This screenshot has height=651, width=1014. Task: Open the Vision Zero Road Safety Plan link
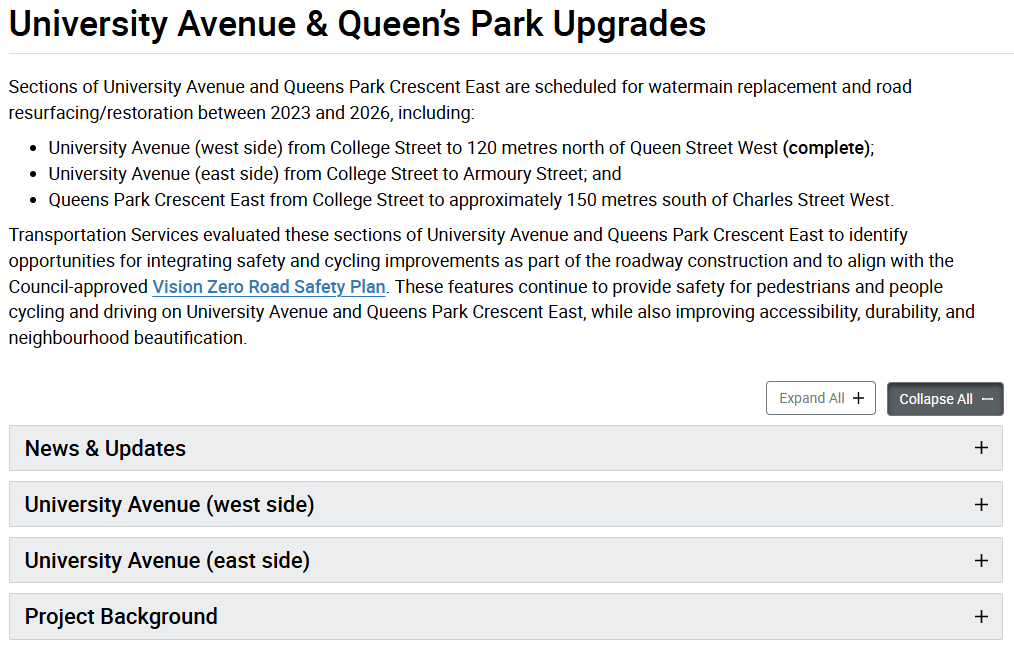(x=269, y=287)
